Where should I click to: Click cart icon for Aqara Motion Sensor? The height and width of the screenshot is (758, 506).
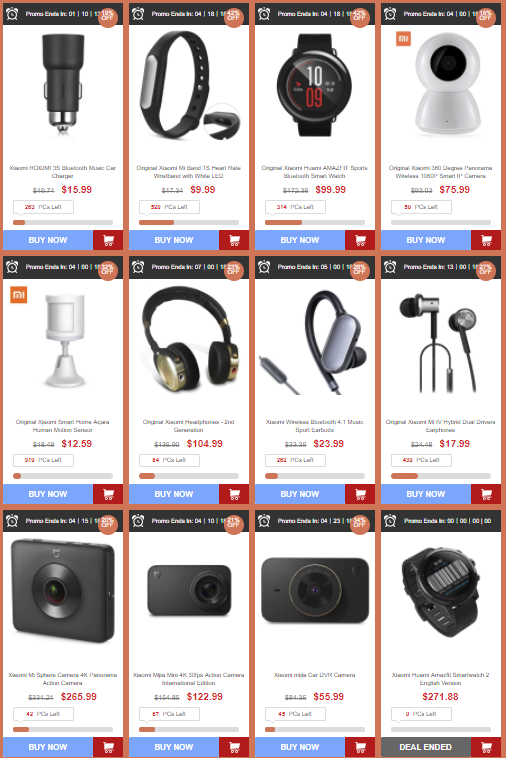tap(108, 494)
